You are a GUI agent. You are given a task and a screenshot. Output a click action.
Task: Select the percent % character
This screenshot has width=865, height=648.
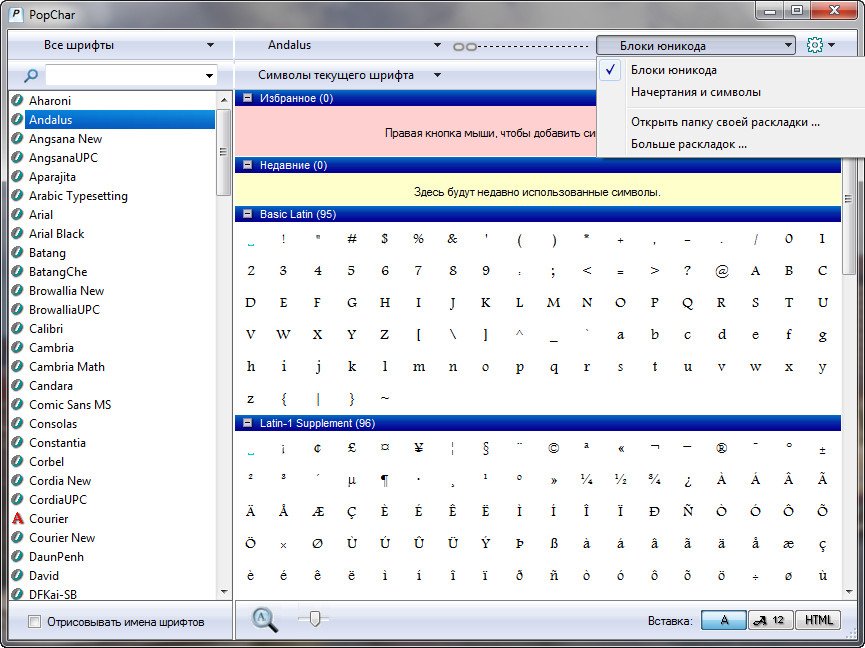point(419,239)
